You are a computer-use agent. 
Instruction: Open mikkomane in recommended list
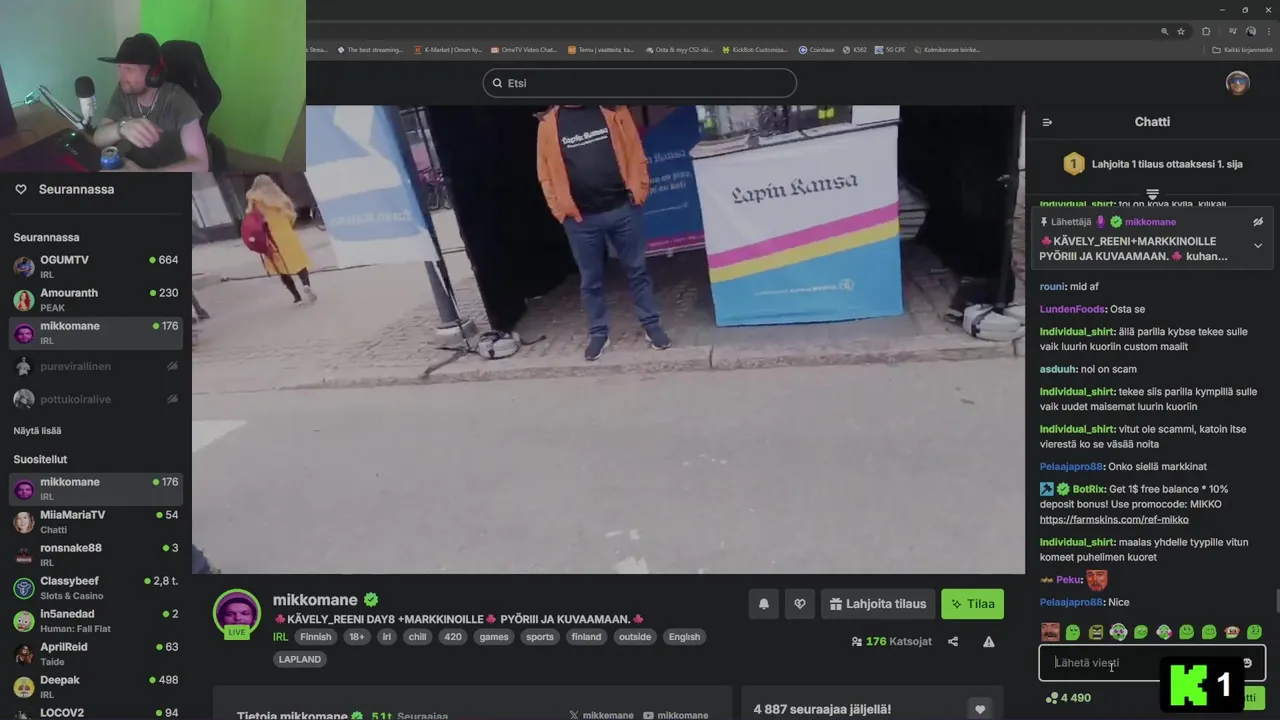pos(96,488)
